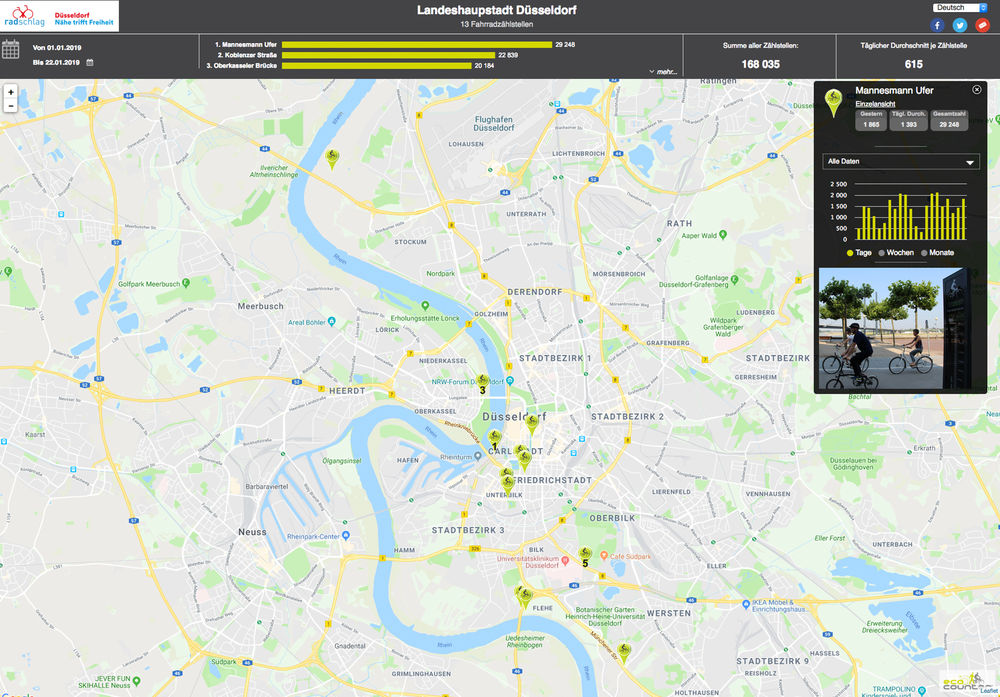Switch chart to Wochen view
The height and width of the screenshot is (697, 1000).
(882, 253)
